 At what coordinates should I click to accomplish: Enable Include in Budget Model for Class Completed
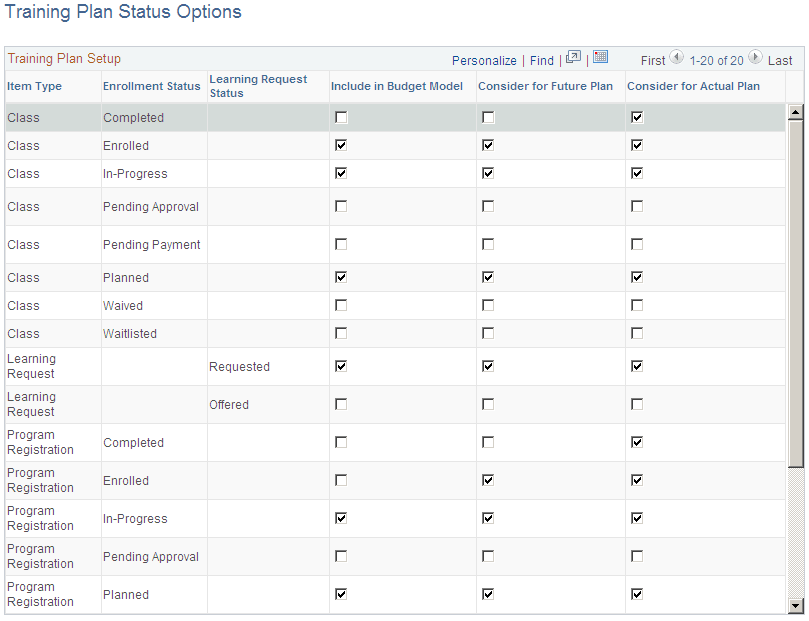pyautogui.click(x=341, y=117)
